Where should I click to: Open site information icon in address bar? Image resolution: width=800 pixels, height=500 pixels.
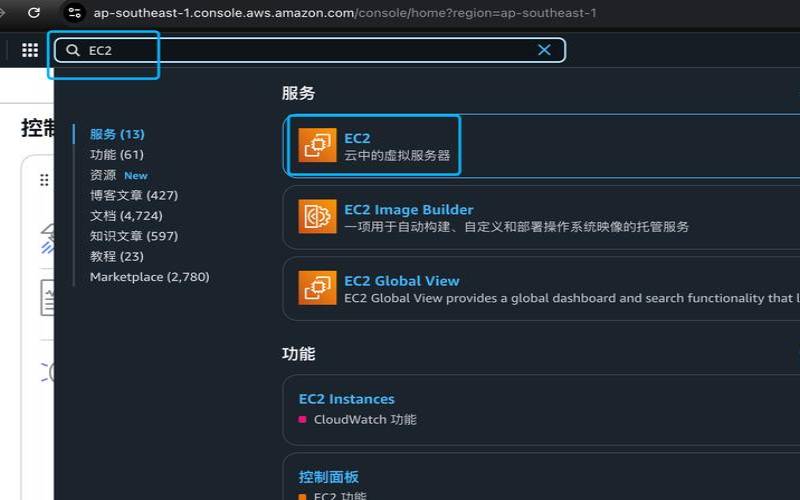click(x=74, y=12)
